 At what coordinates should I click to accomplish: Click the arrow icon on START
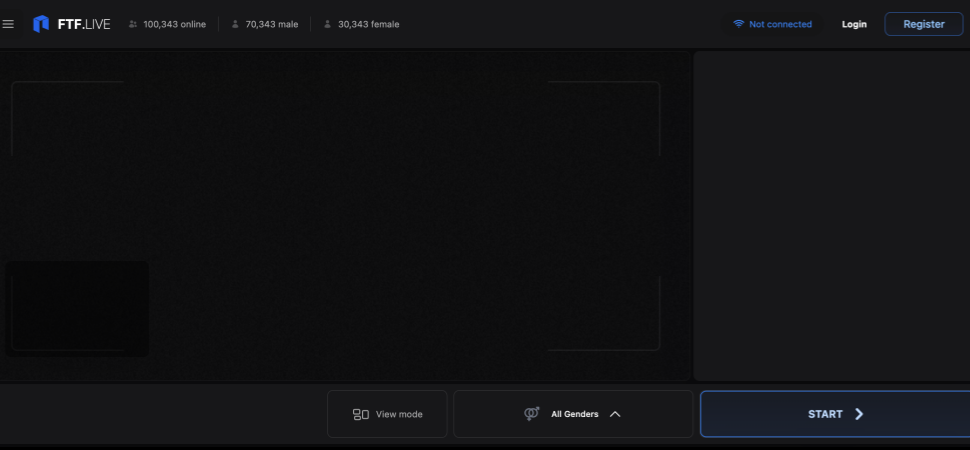[x=859, y=414]
